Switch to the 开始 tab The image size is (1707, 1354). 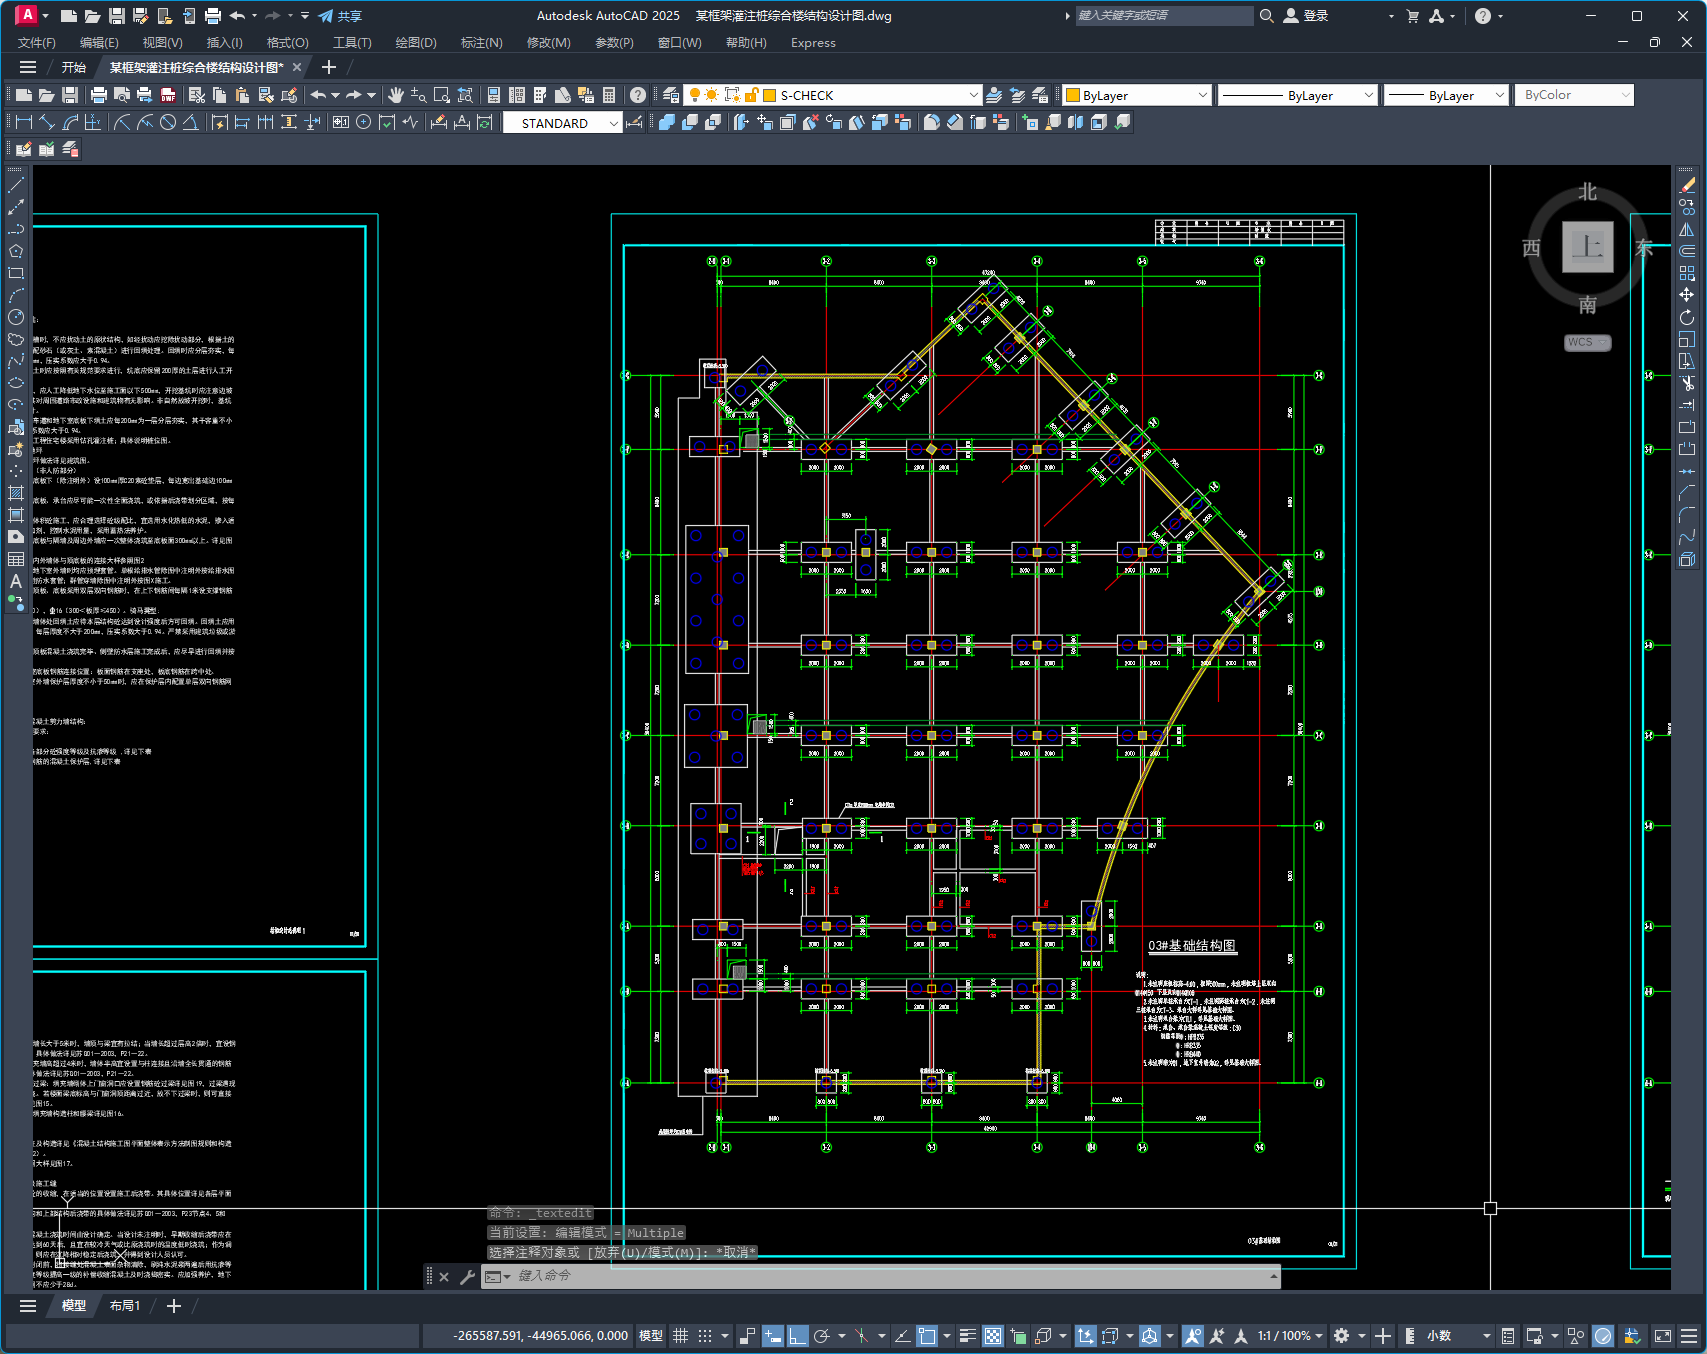click(74, 68)
